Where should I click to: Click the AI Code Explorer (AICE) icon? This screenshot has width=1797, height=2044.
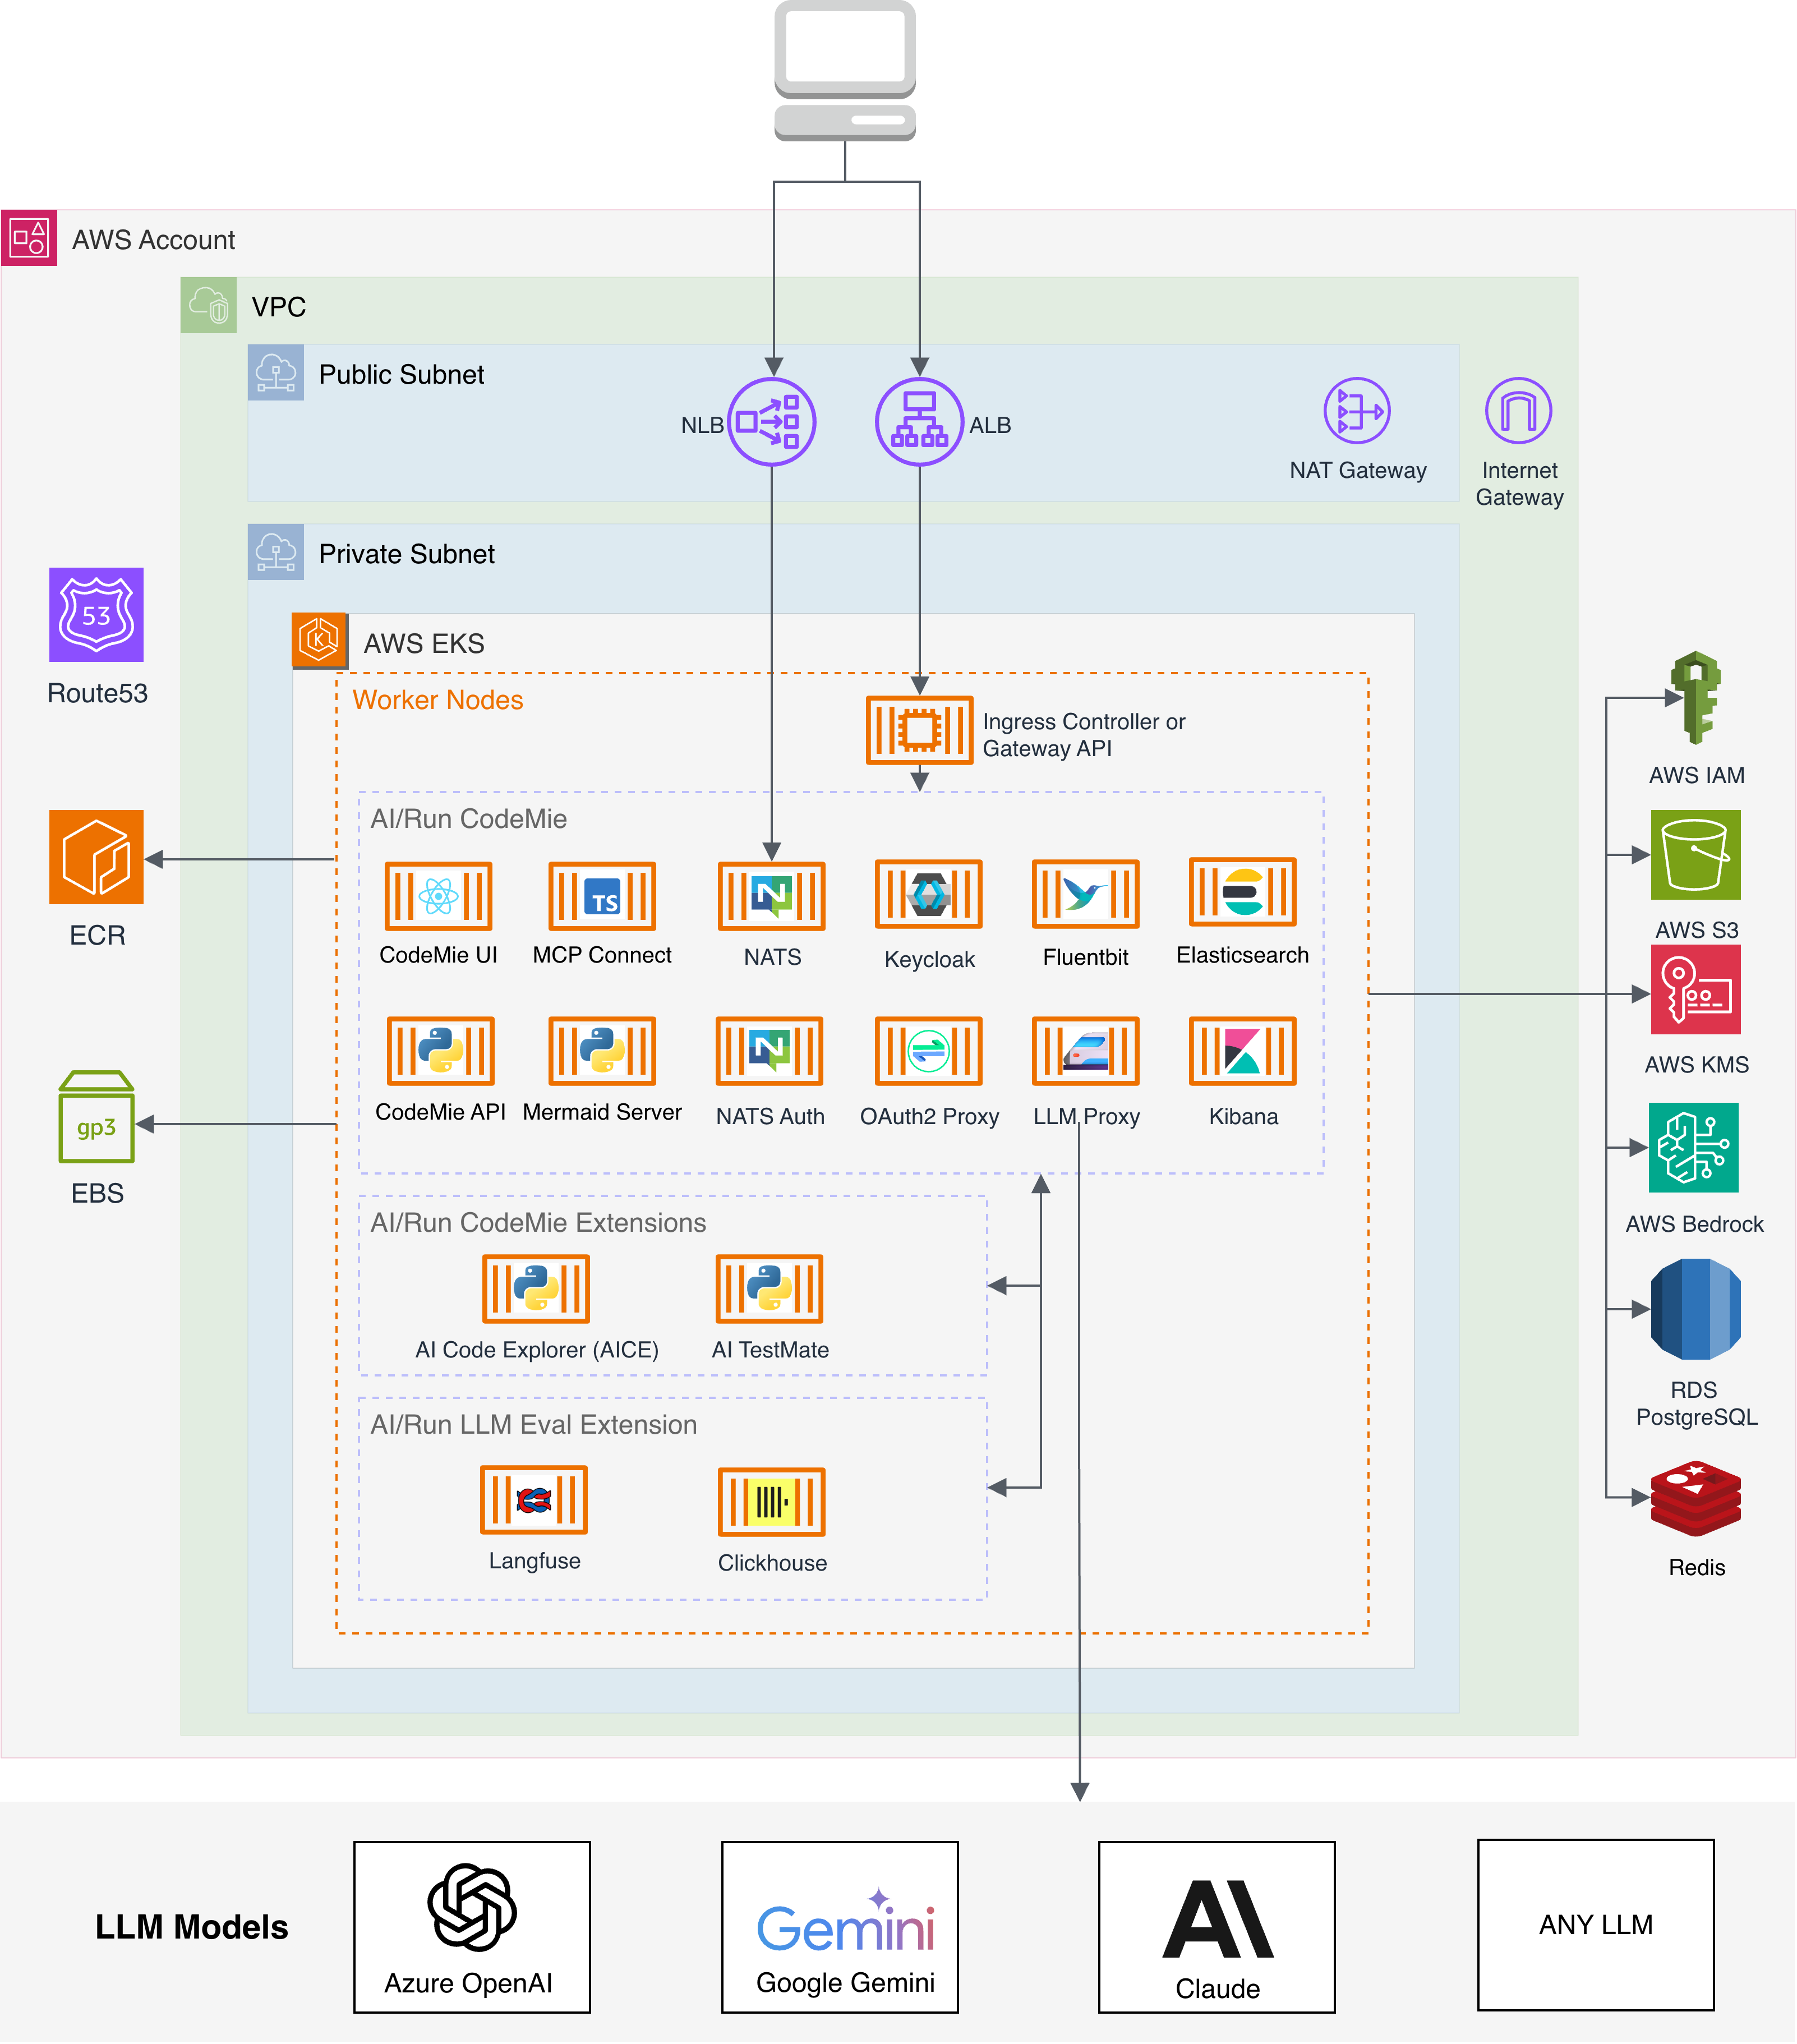(x=536, y=1289)
